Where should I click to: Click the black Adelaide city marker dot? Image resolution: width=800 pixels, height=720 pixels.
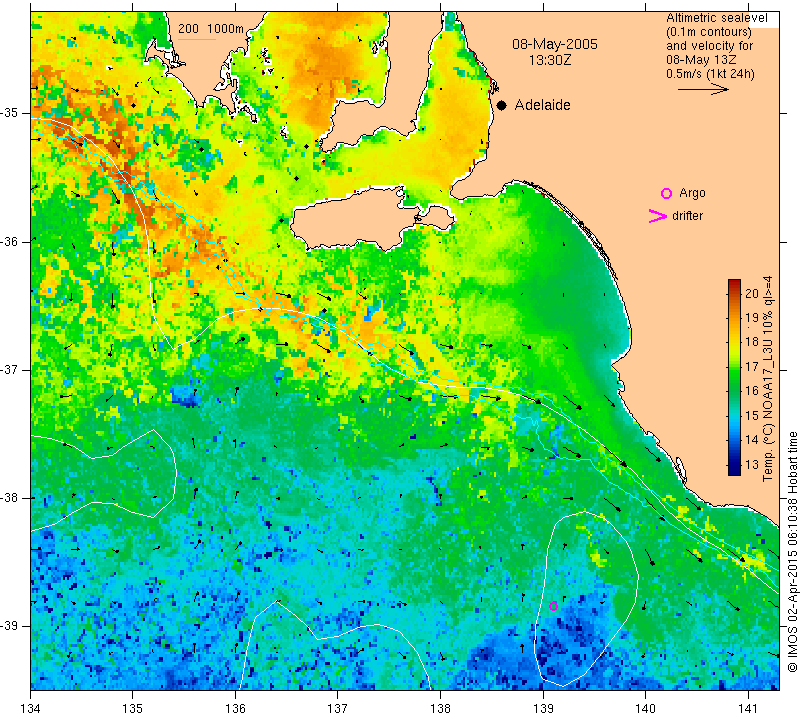point(502,105)
